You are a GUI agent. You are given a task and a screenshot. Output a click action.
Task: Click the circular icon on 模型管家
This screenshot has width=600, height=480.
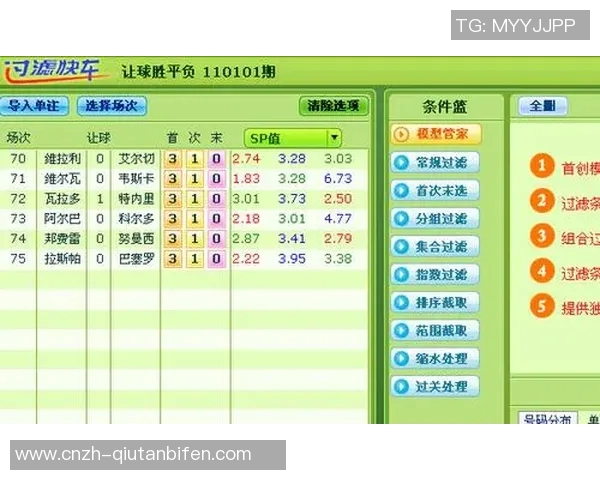point(401,134)
